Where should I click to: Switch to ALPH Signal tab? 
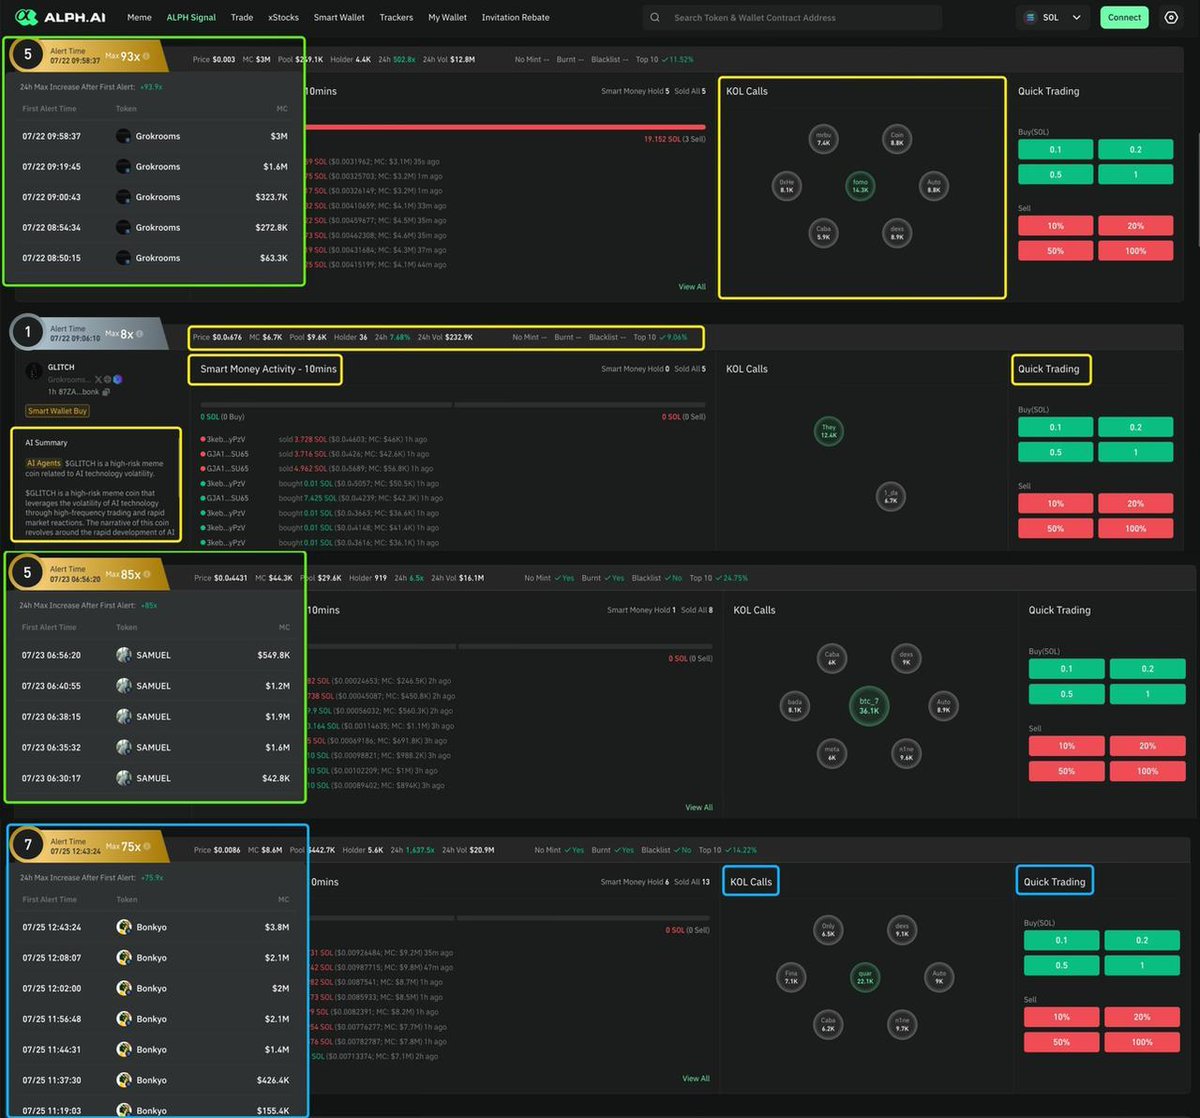click(x=191, y=17)
